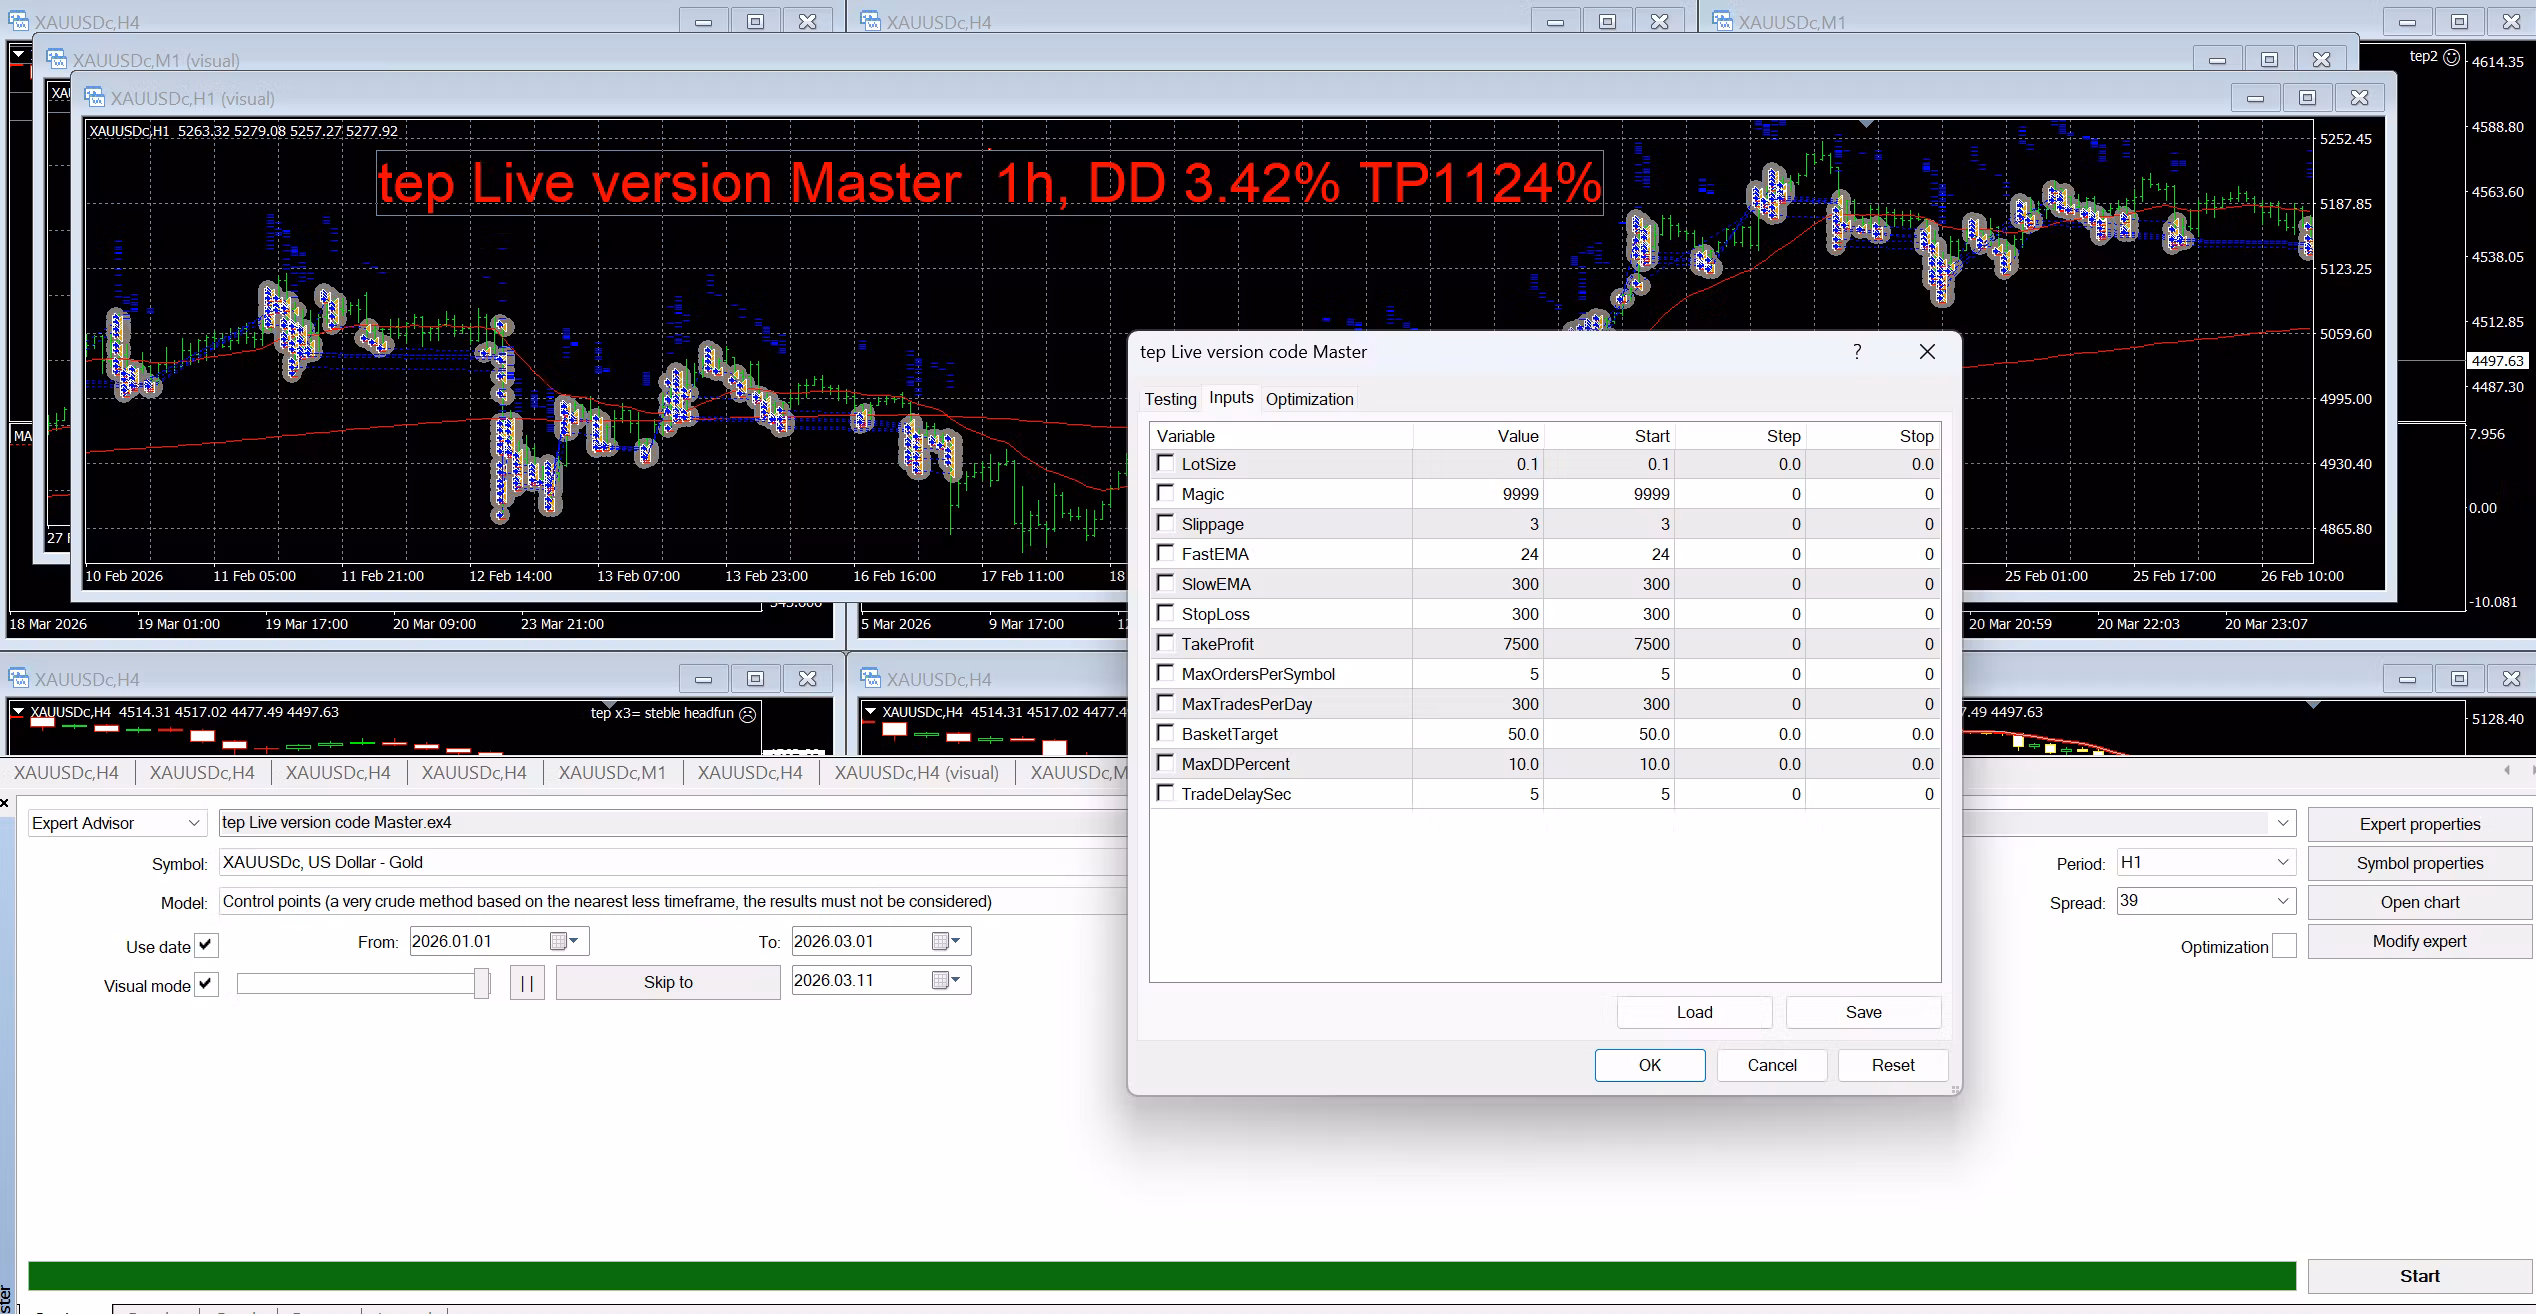Click the smiley expert icon beside tep2
This screenshot has height=1314, width=2536.
pyautogui.click(x=2451, y=57)
